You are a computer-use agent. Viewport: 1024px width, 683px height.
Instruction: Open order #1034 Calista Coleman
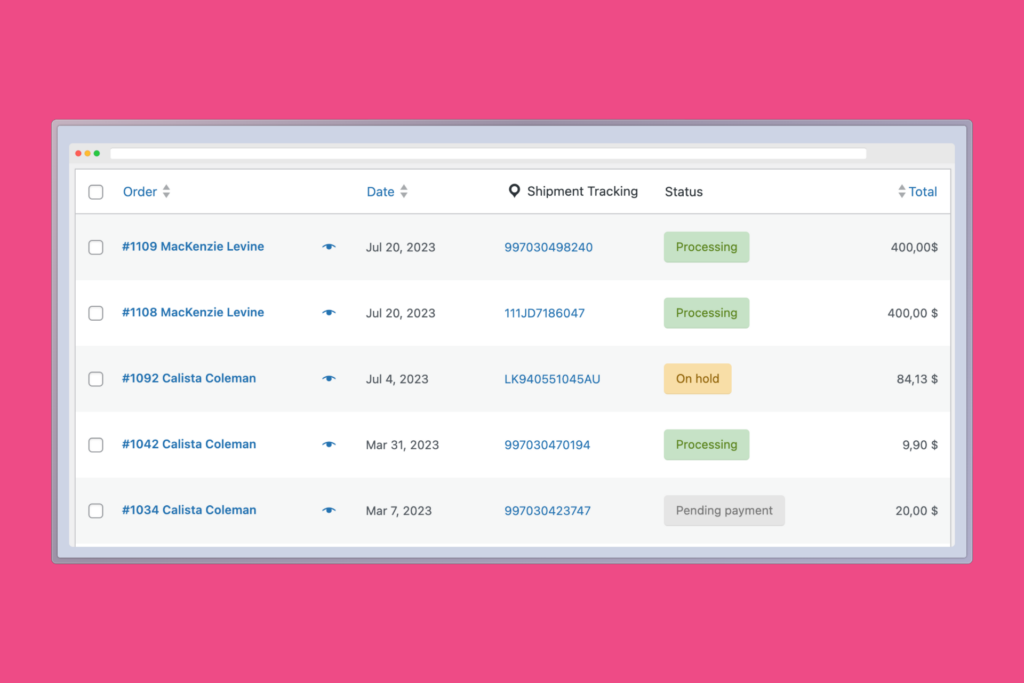[189, 511]
